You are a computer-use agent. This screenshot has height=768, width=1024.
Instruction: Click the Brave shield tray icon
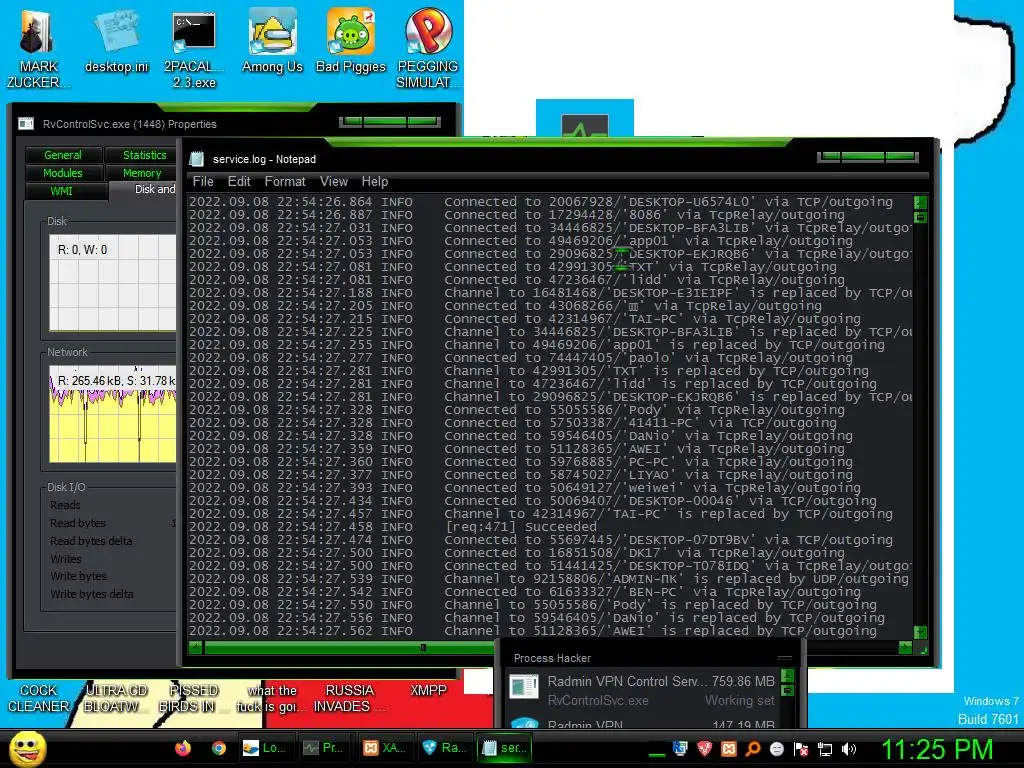point(704,749)
